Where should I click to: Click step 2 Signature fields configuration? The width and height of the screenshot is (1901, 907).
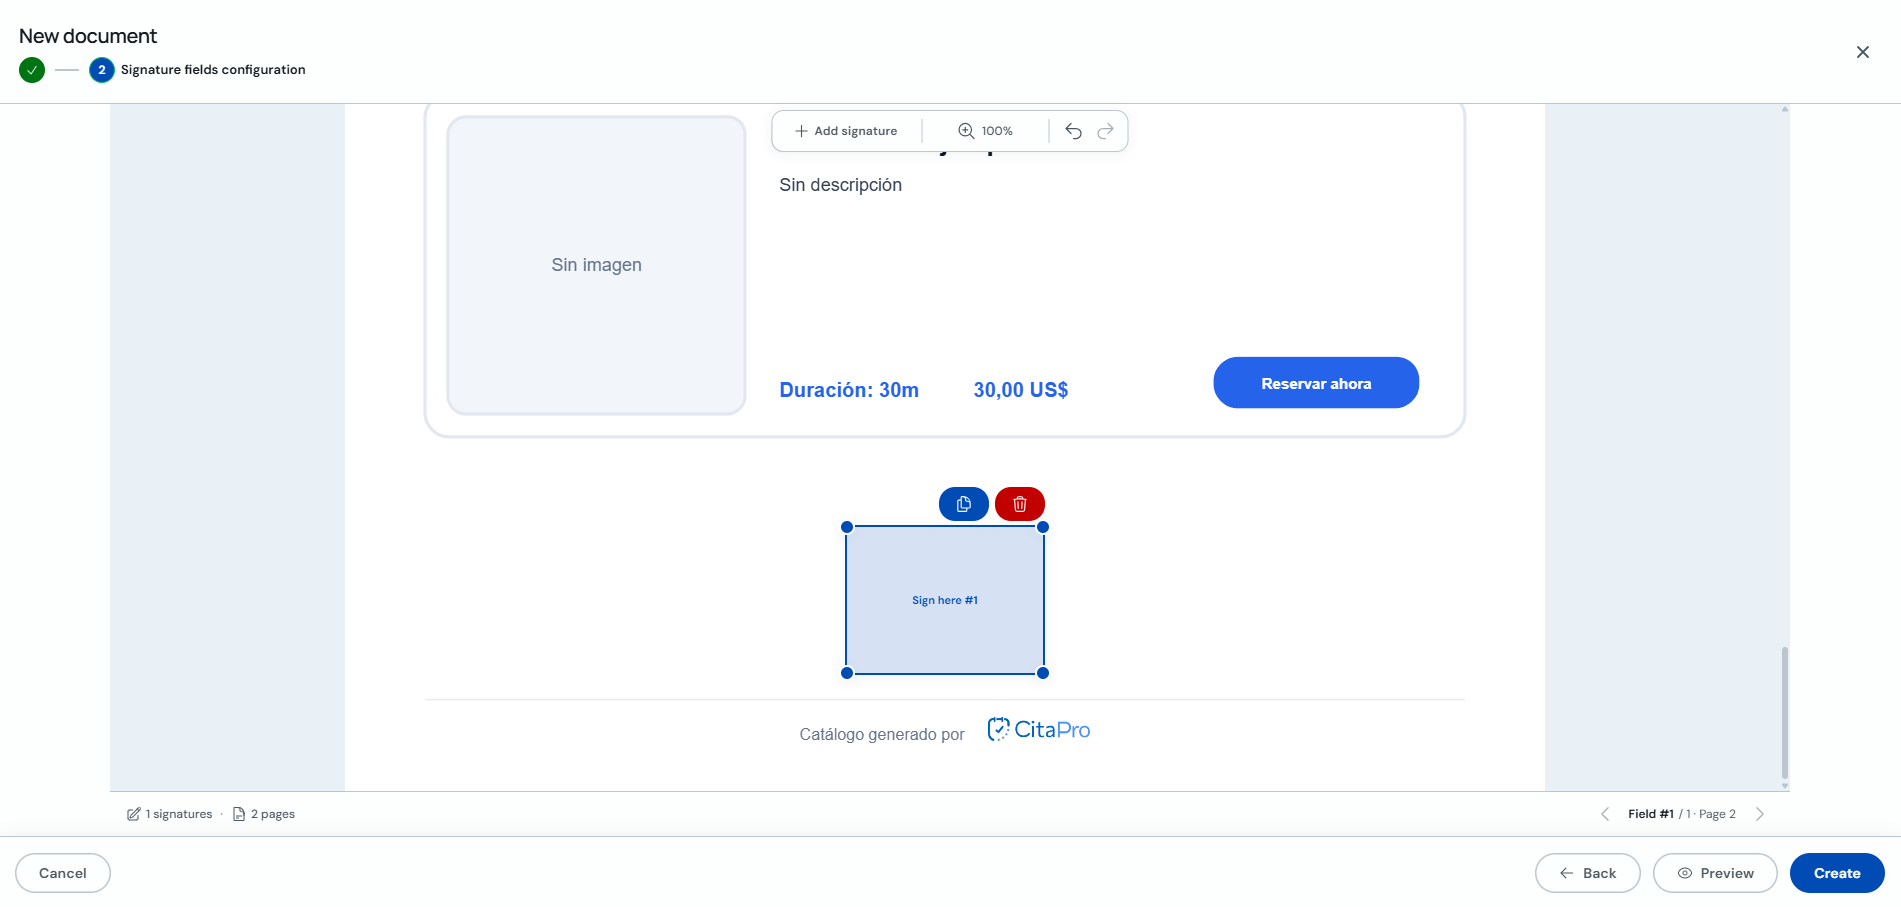[x=198, y=70]
